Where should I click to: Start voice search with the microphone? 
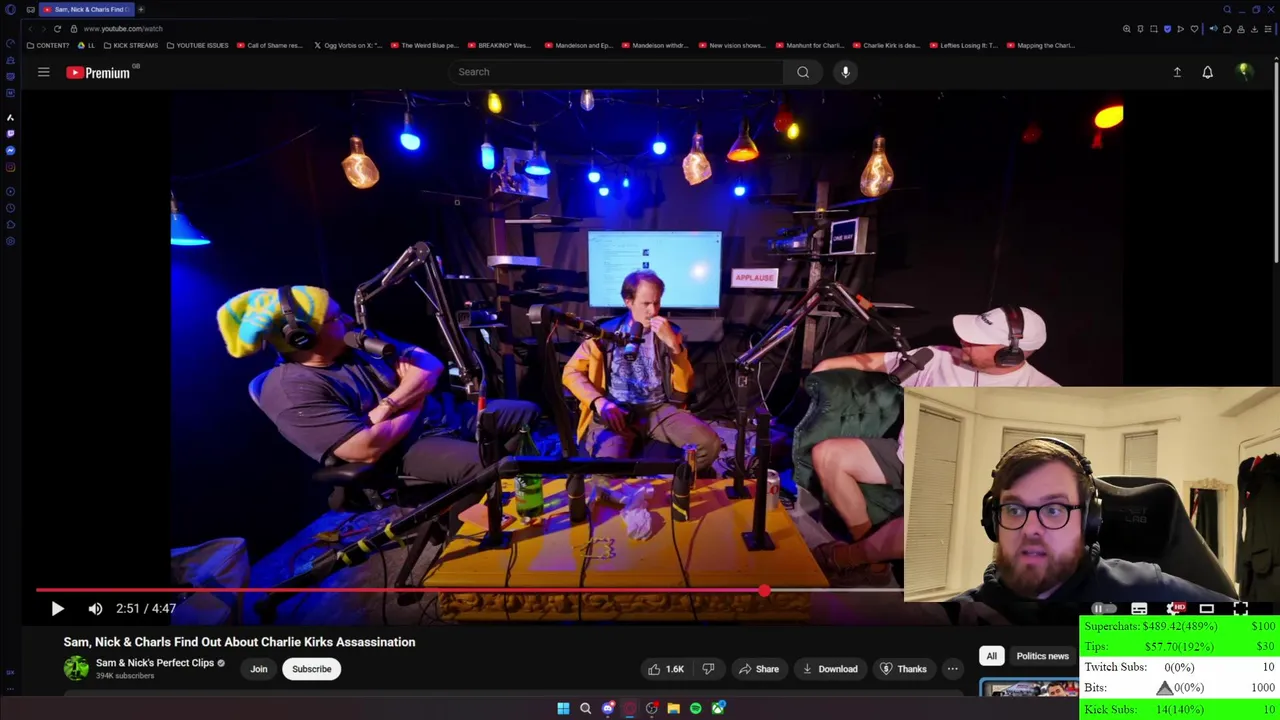(x=845, y=72)
